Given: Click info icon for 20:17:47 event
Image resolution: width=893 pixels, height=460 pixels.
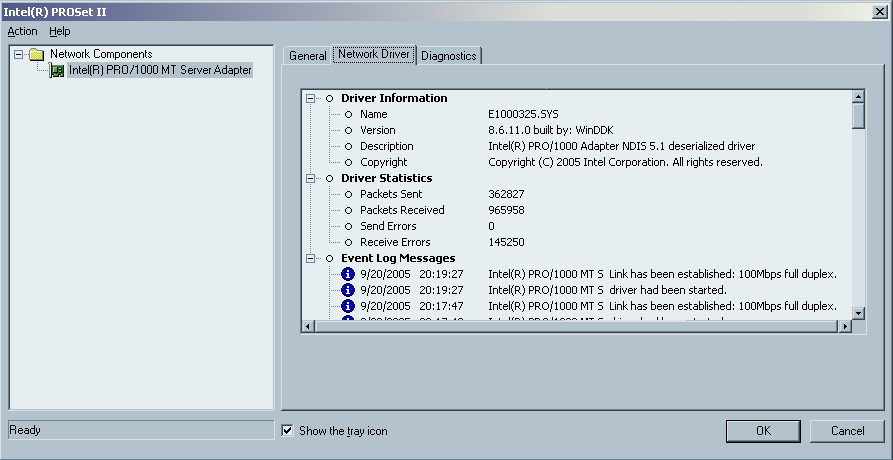Looking at the screenshot, I should (348, 306).
